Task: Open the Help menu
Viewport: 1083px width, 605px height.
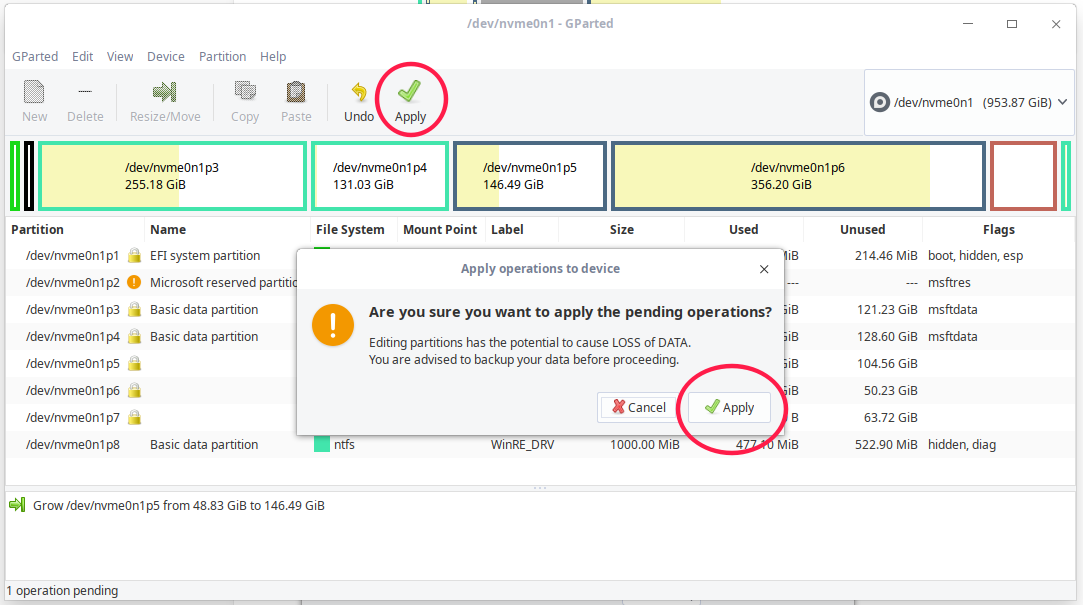Action: tap(273, 57)
